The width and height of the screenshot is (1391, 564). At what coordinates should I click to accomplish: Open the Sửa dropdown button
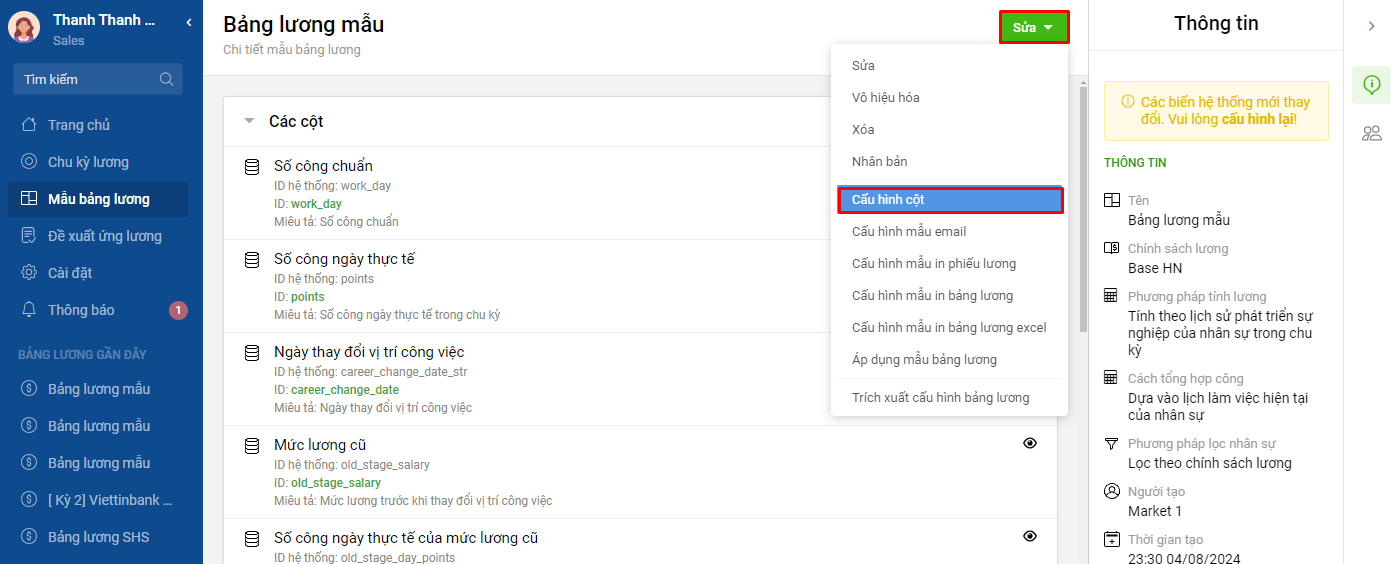(x=1034, y=27)
